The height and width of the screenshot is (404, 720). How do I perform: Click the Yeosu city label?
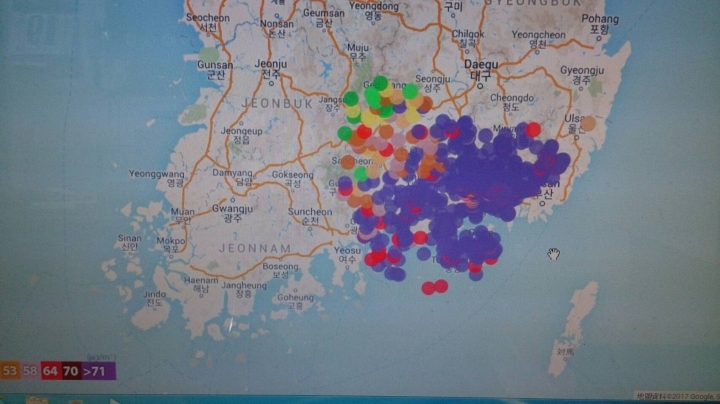(x=347, y=255)
